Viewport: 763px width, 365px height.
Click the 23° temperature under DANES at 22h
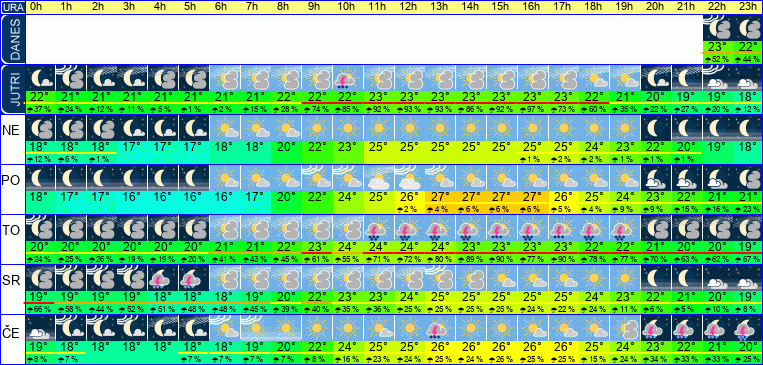pos(717,47)
